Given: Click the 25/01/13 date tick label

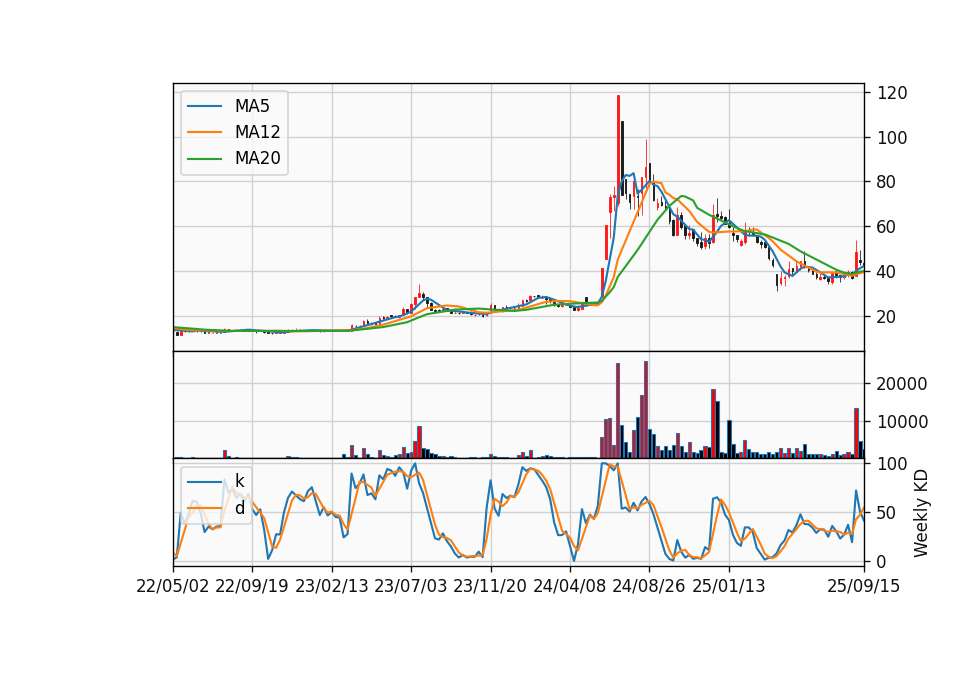Looking at the screenshot, I should click(729, 586).
